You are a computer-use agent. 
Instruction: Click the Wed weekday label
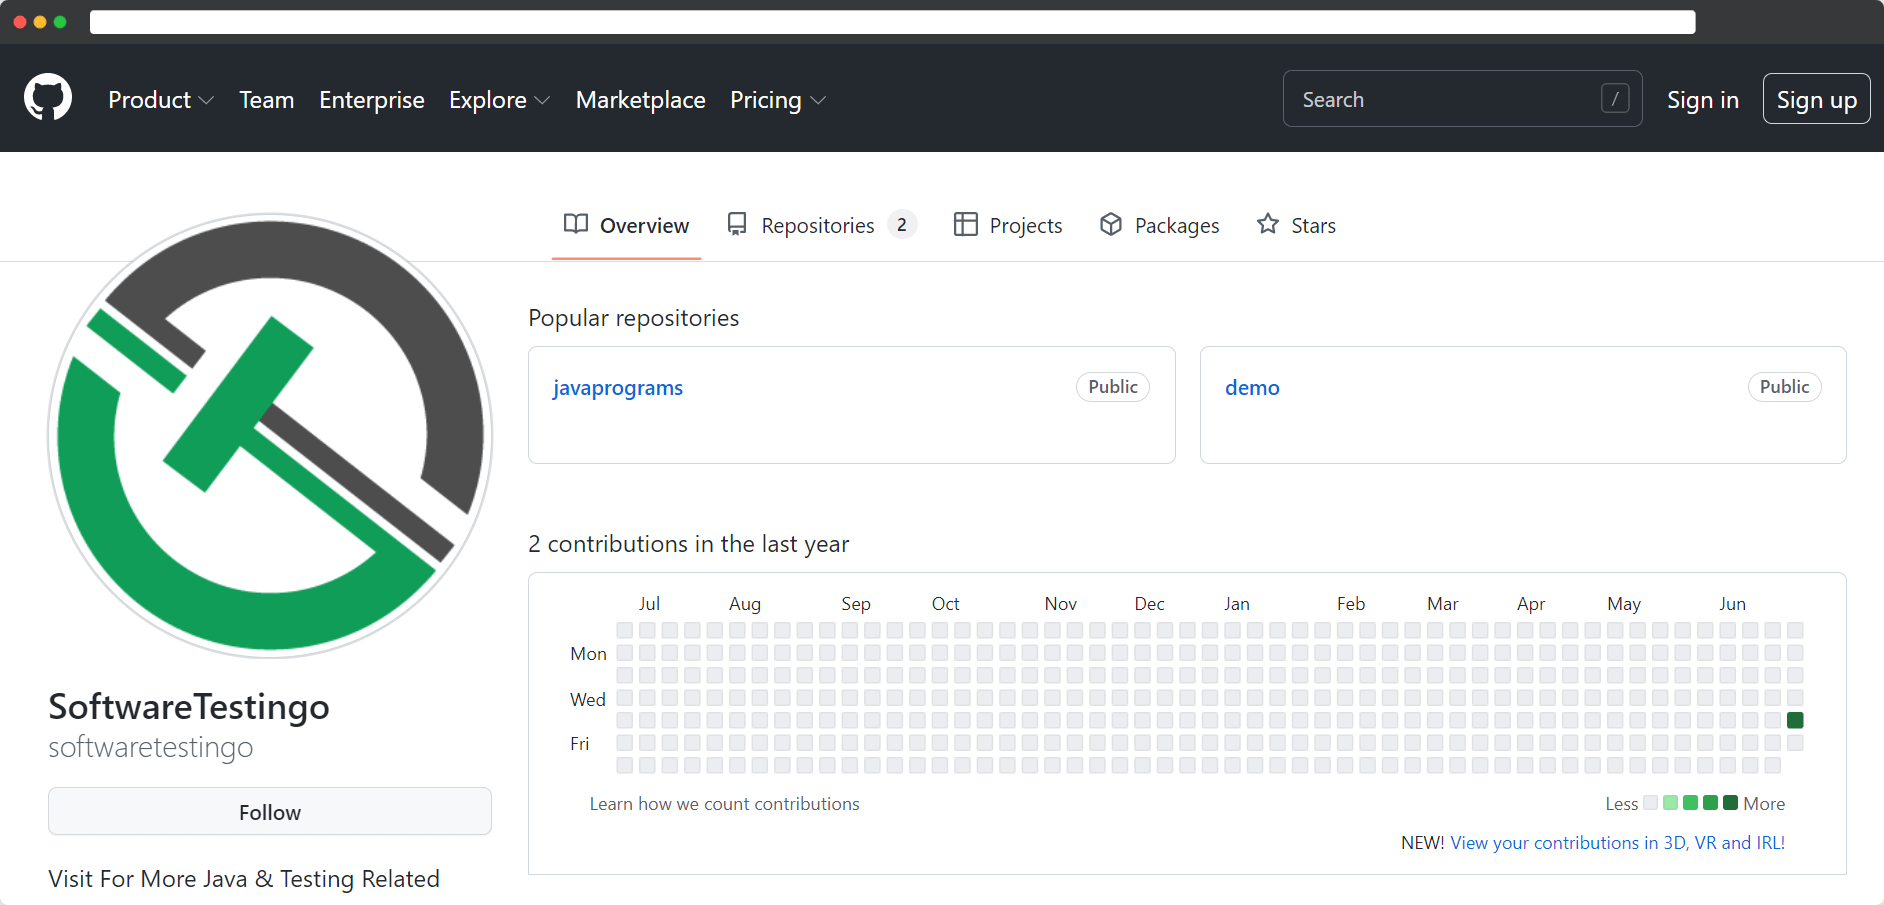588,700
